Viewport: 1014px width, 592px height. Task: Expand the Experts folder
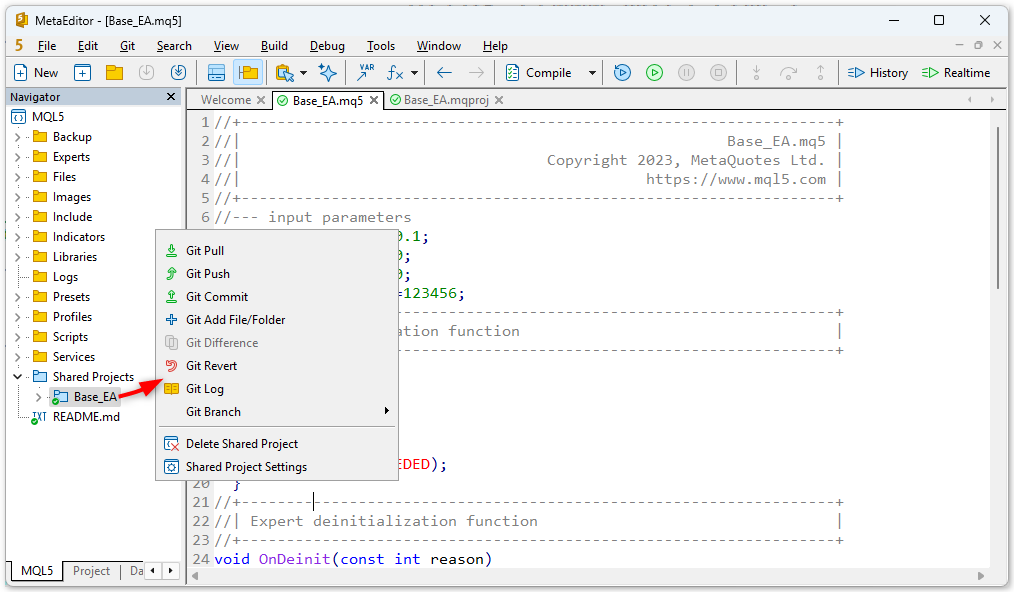pos(17,157)
